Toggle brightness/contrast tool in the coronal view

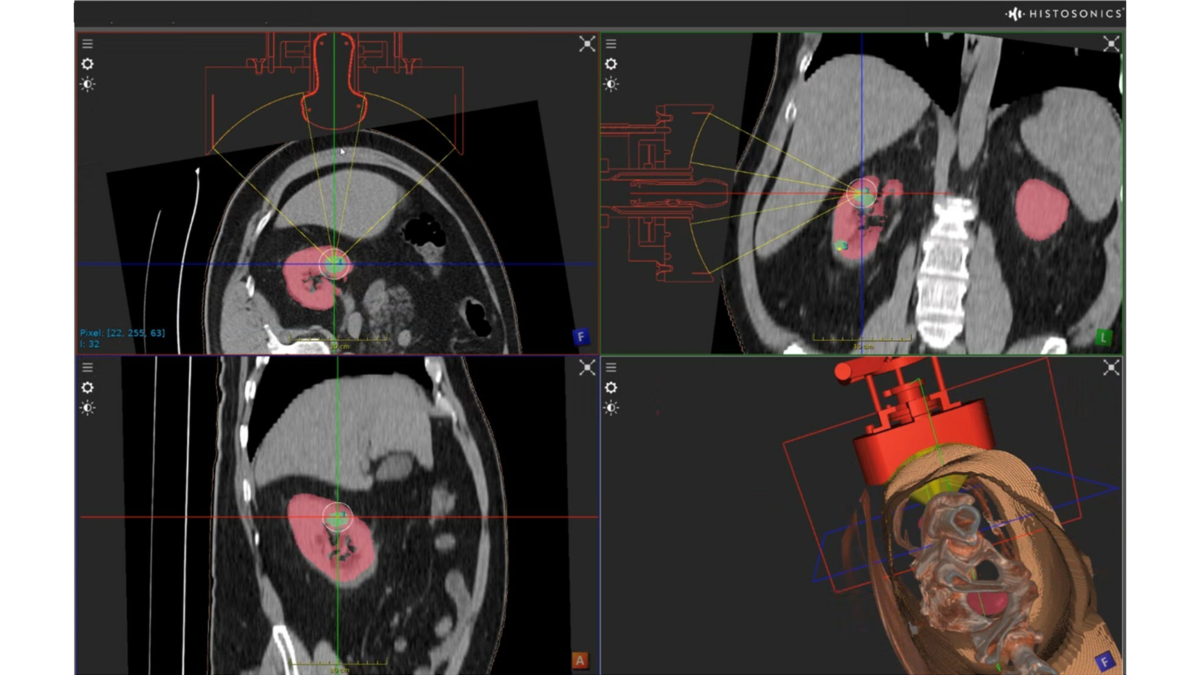(x=611, y=85)
